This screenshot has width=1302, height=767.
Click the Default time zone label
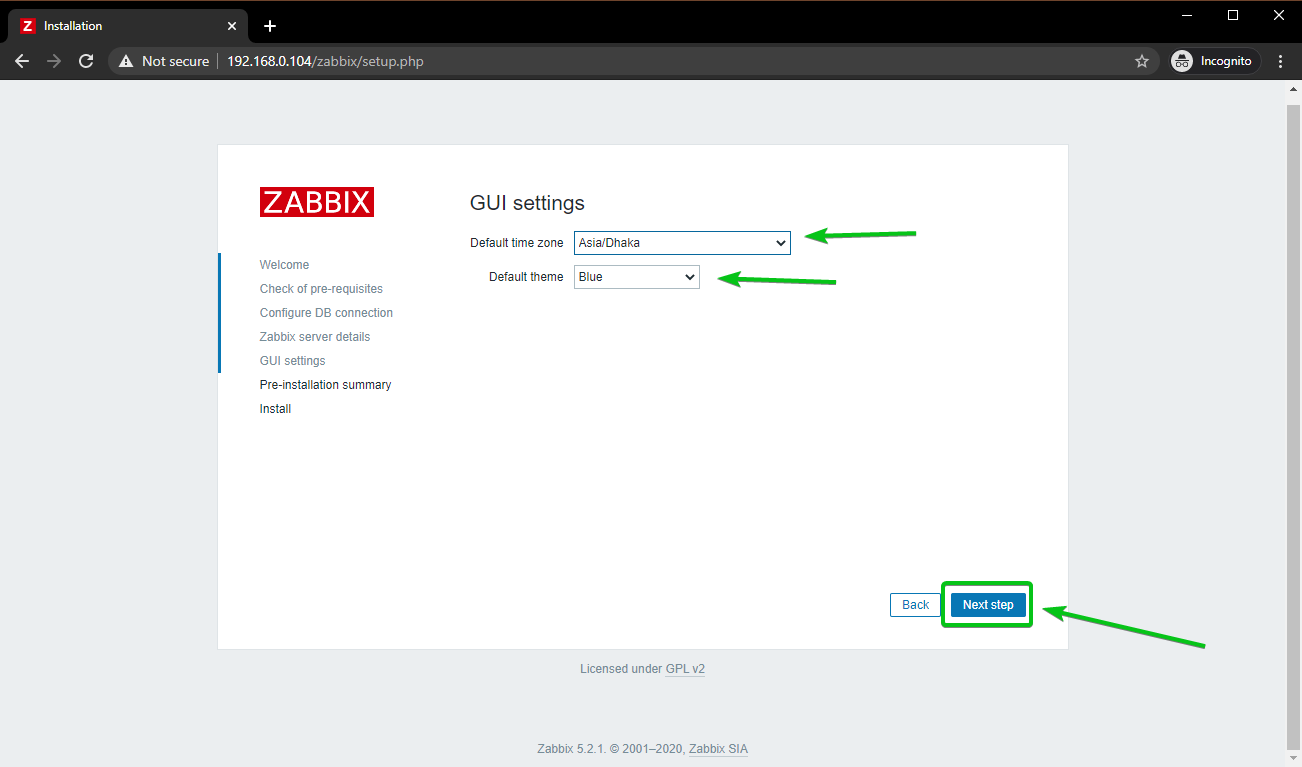(517, 243)
